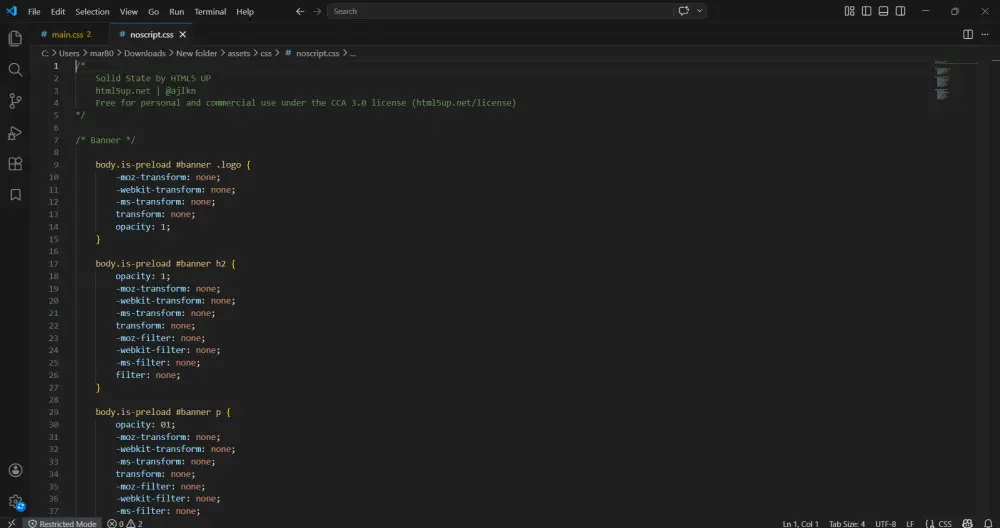Open the View menu

click(129, 11)
